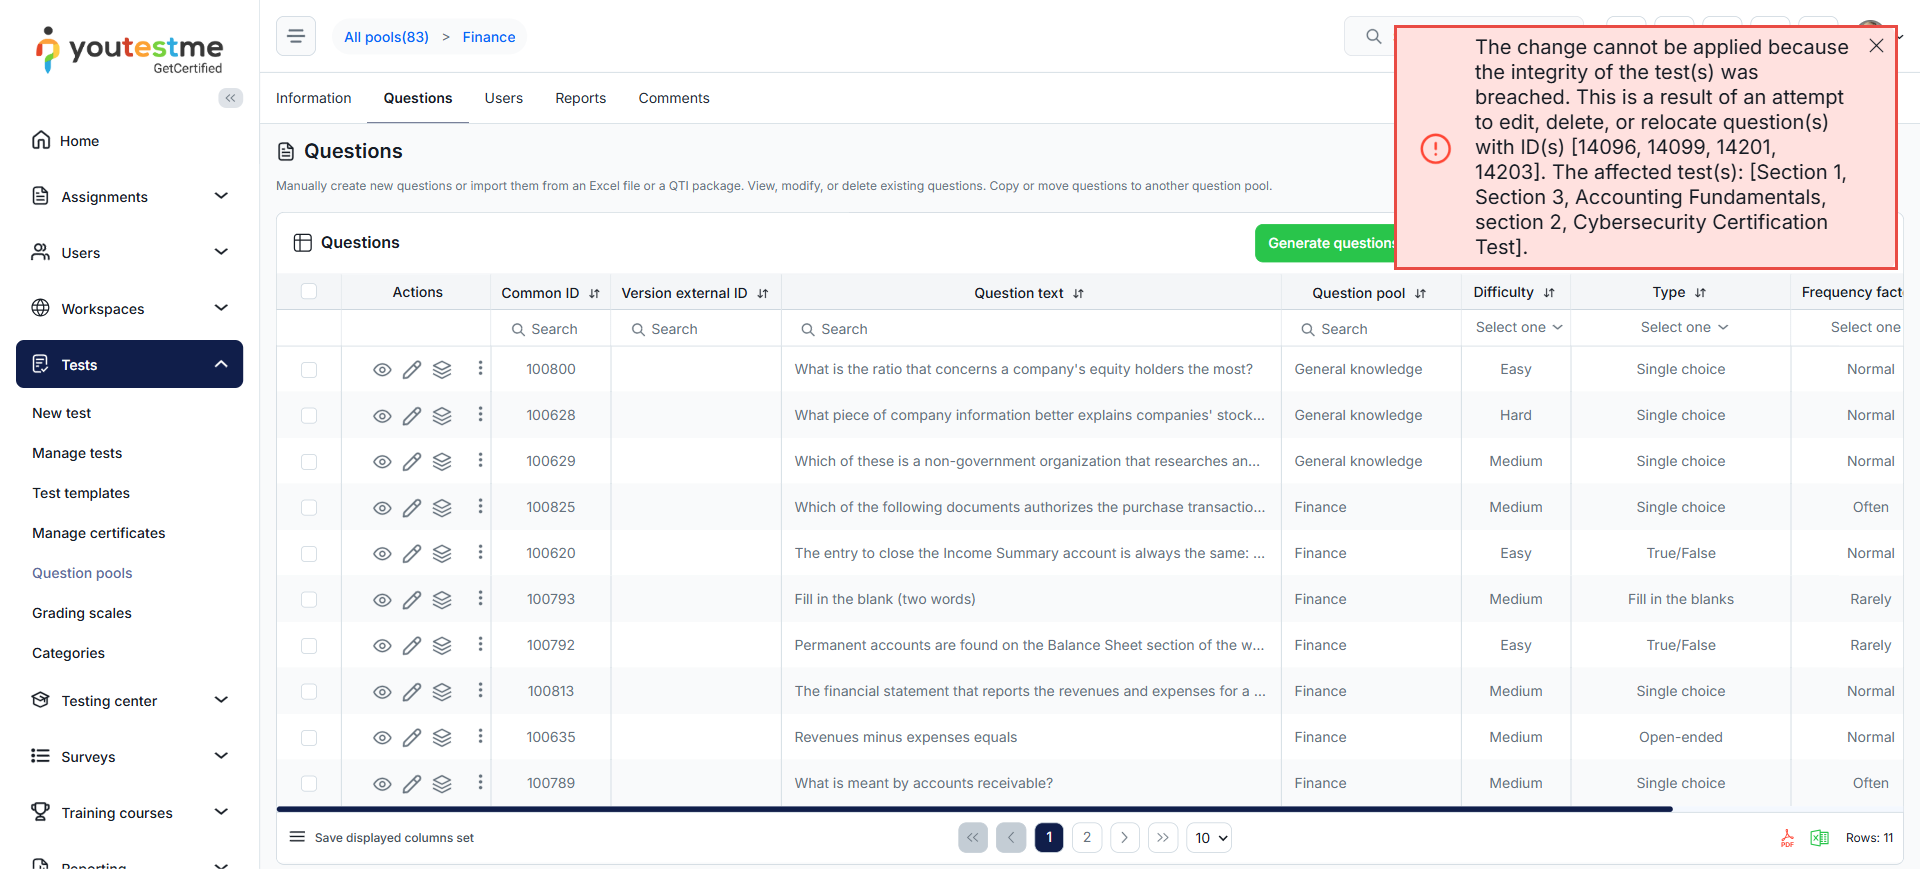Viewport: 1920px width, 869px height.
Task: Open the Users tab of the pool
Action: [x=503, y=98]
